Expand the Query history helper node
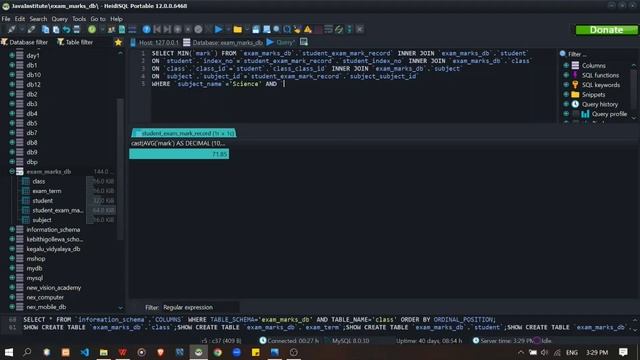The image size is (640, 360). click(x=566, y=104)
